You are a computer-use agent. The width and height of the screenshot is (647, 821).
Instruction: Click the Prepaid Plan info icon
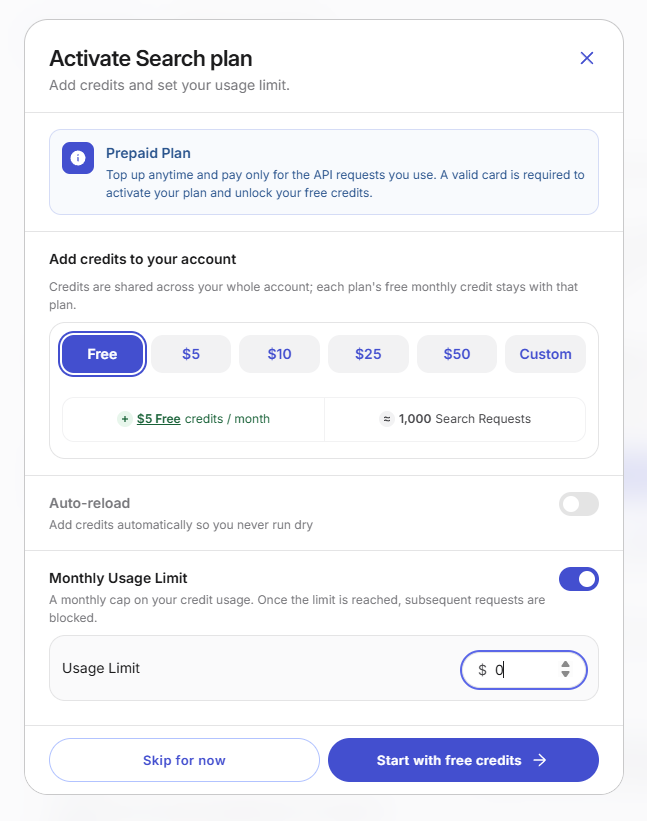click(78, 158)
